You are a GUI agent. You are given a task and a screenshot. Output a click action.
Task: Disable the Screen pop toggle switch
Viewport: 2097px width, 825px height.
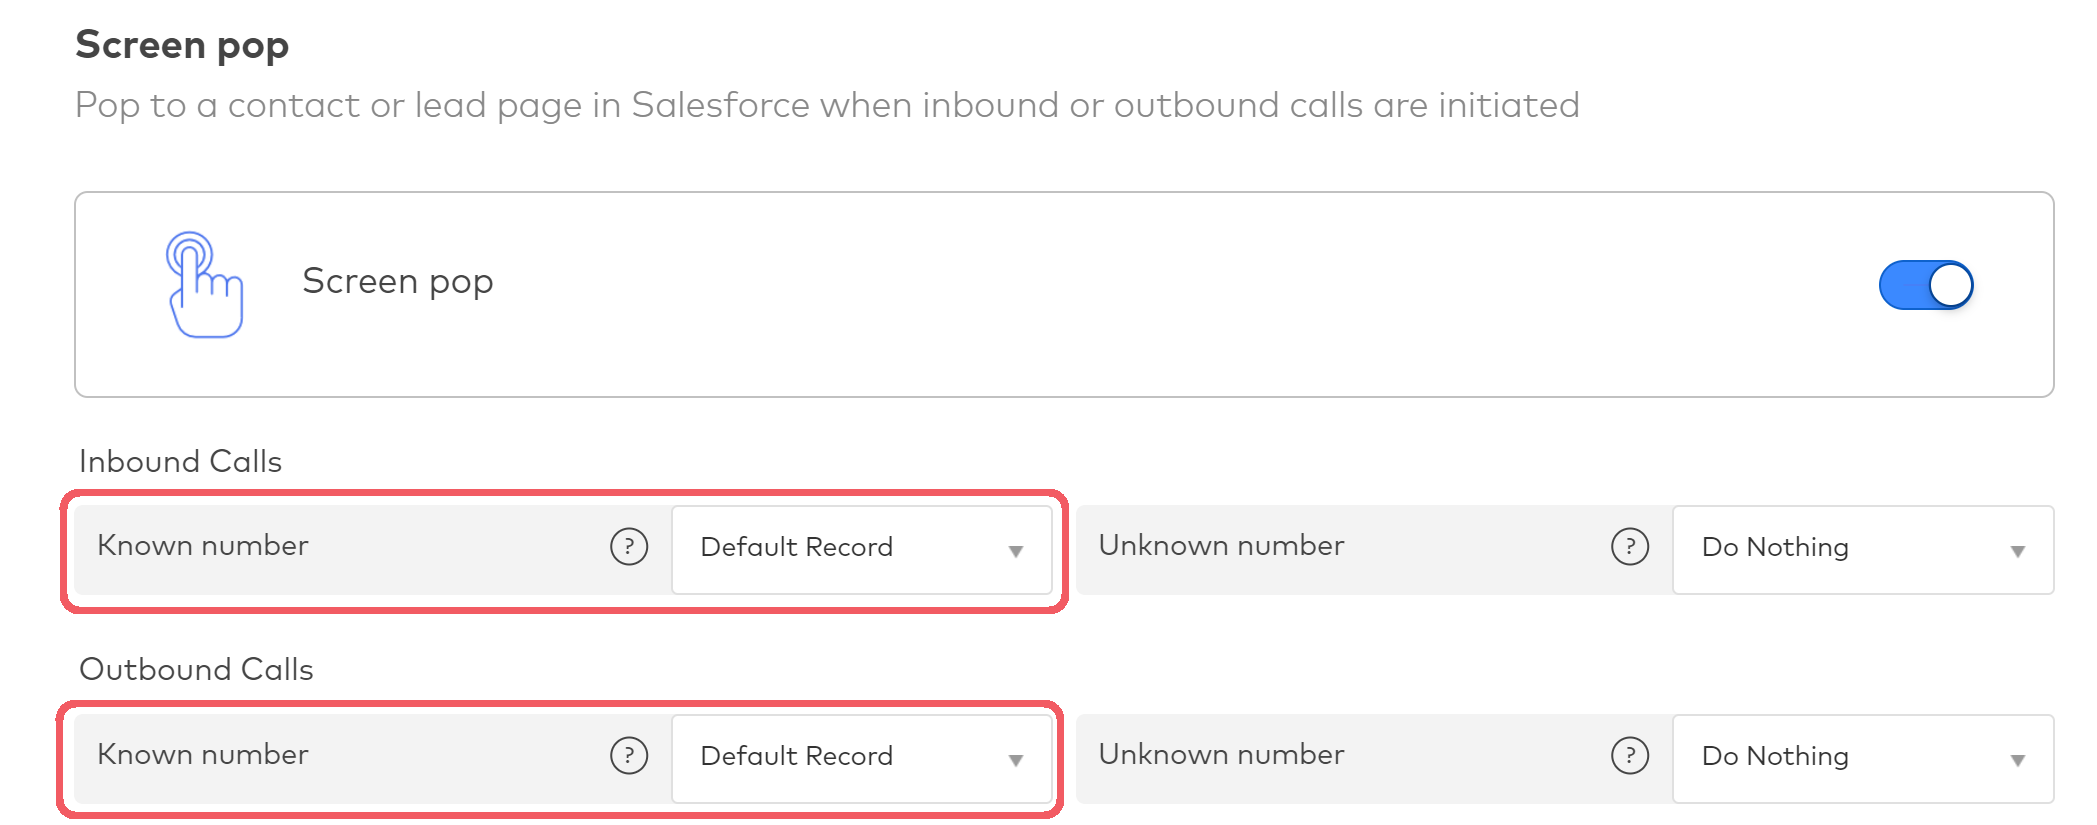pyautogui.click(x=1926, y=286)
